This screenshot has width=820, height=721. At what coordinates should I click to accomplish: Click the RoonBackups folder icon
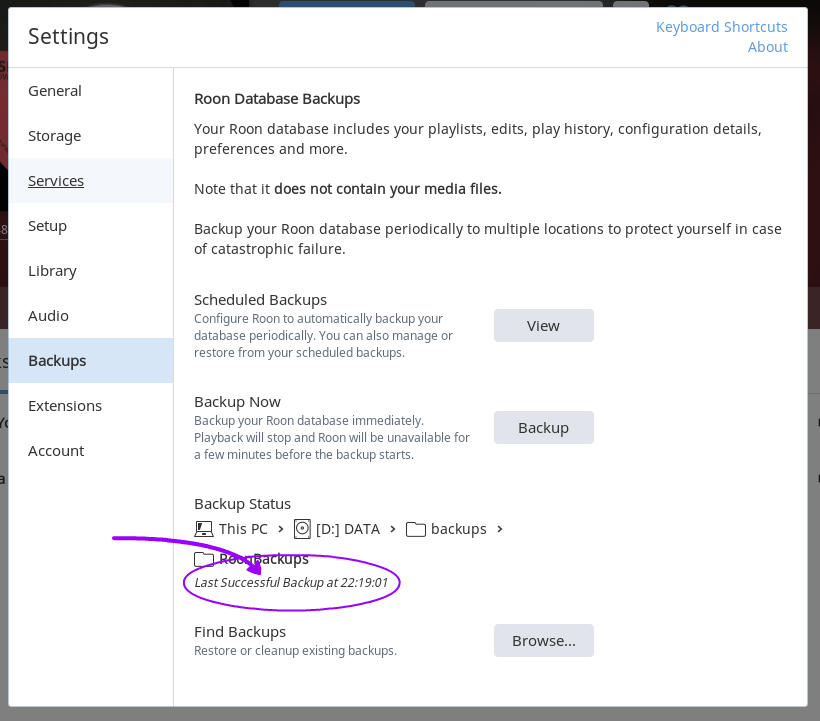pyautogui.click(x=204, y=559)
